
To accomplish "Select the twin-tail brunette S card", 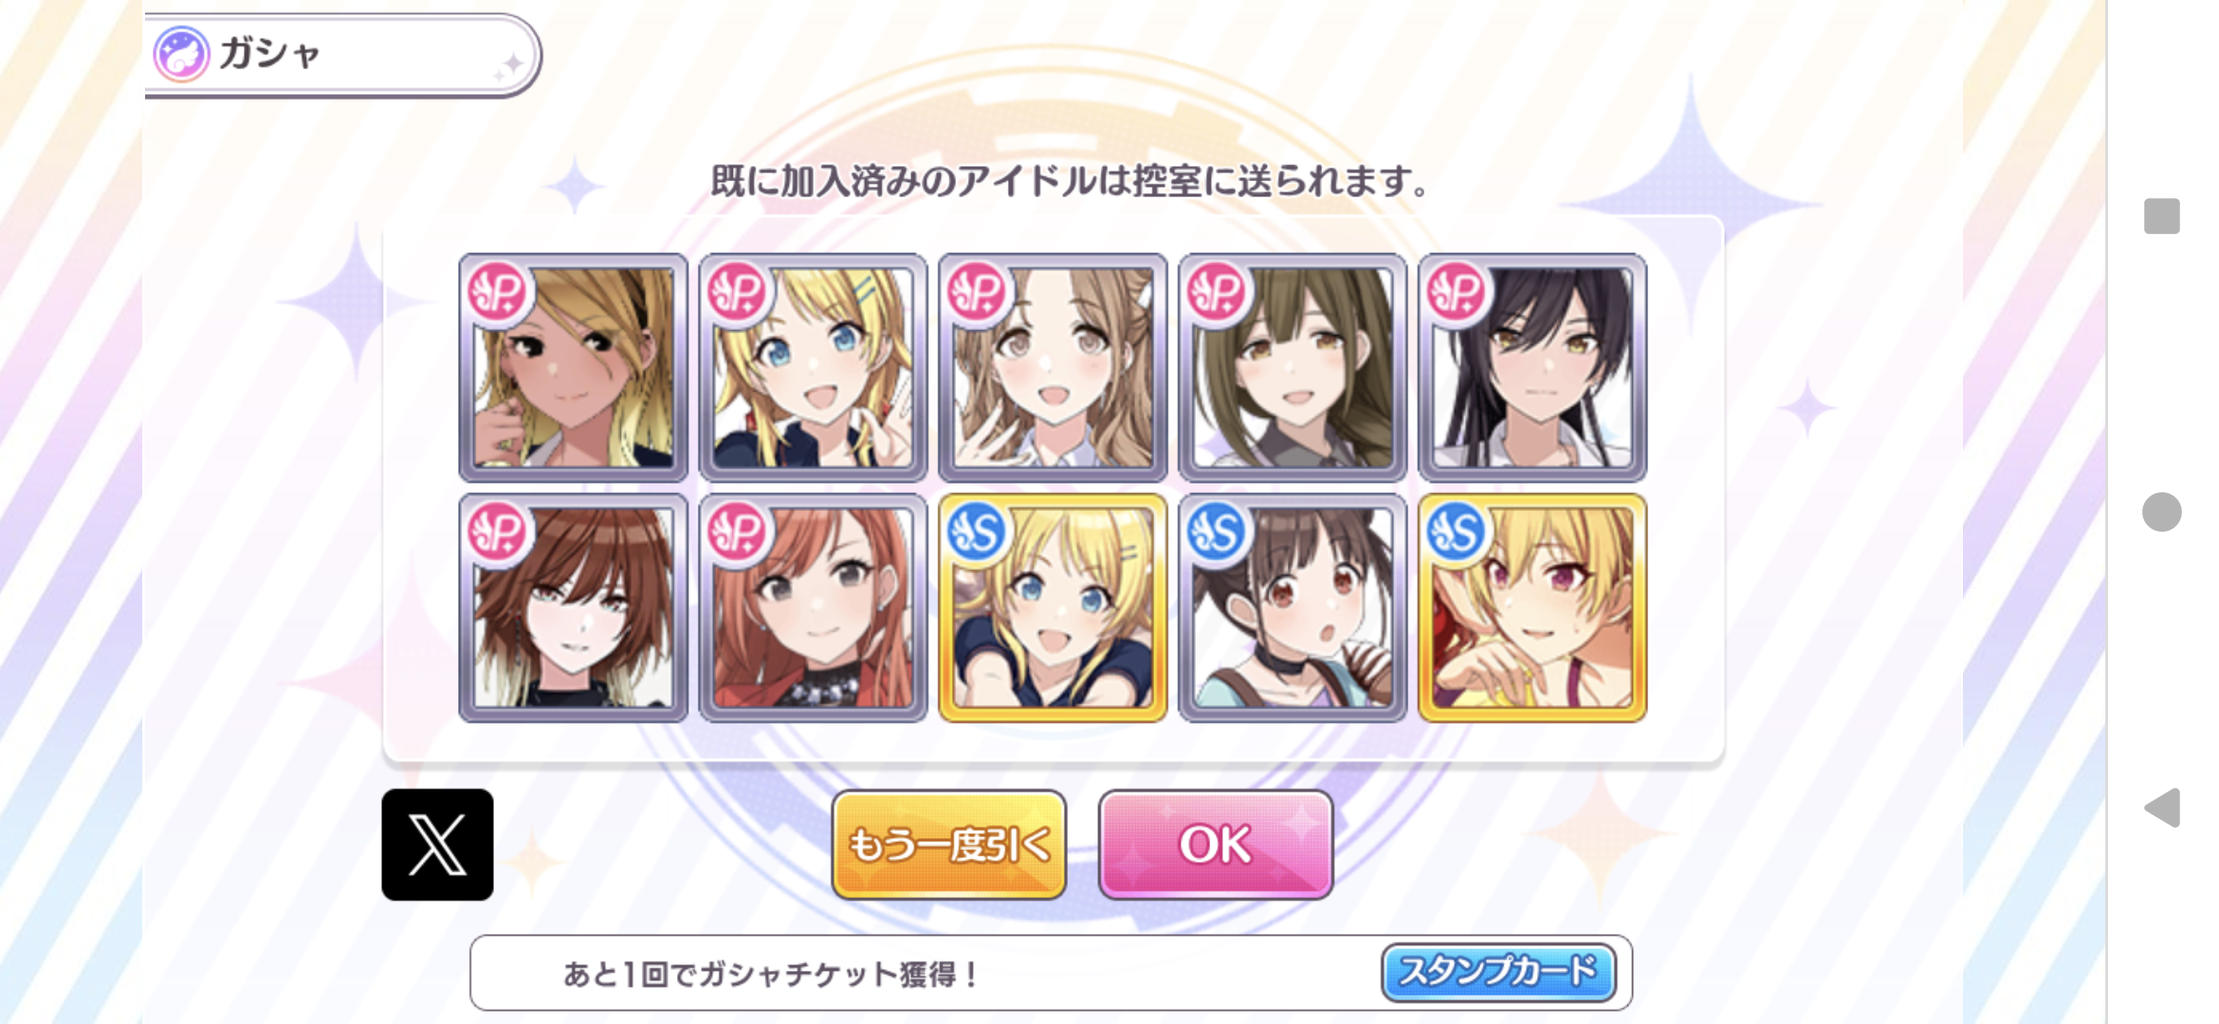I will 1293,607.
